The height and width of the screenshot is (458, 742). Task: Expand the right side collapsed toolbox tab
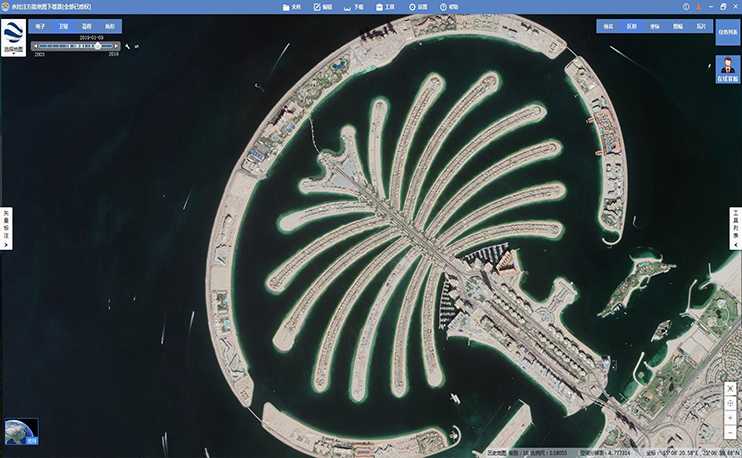click(736, 228)
